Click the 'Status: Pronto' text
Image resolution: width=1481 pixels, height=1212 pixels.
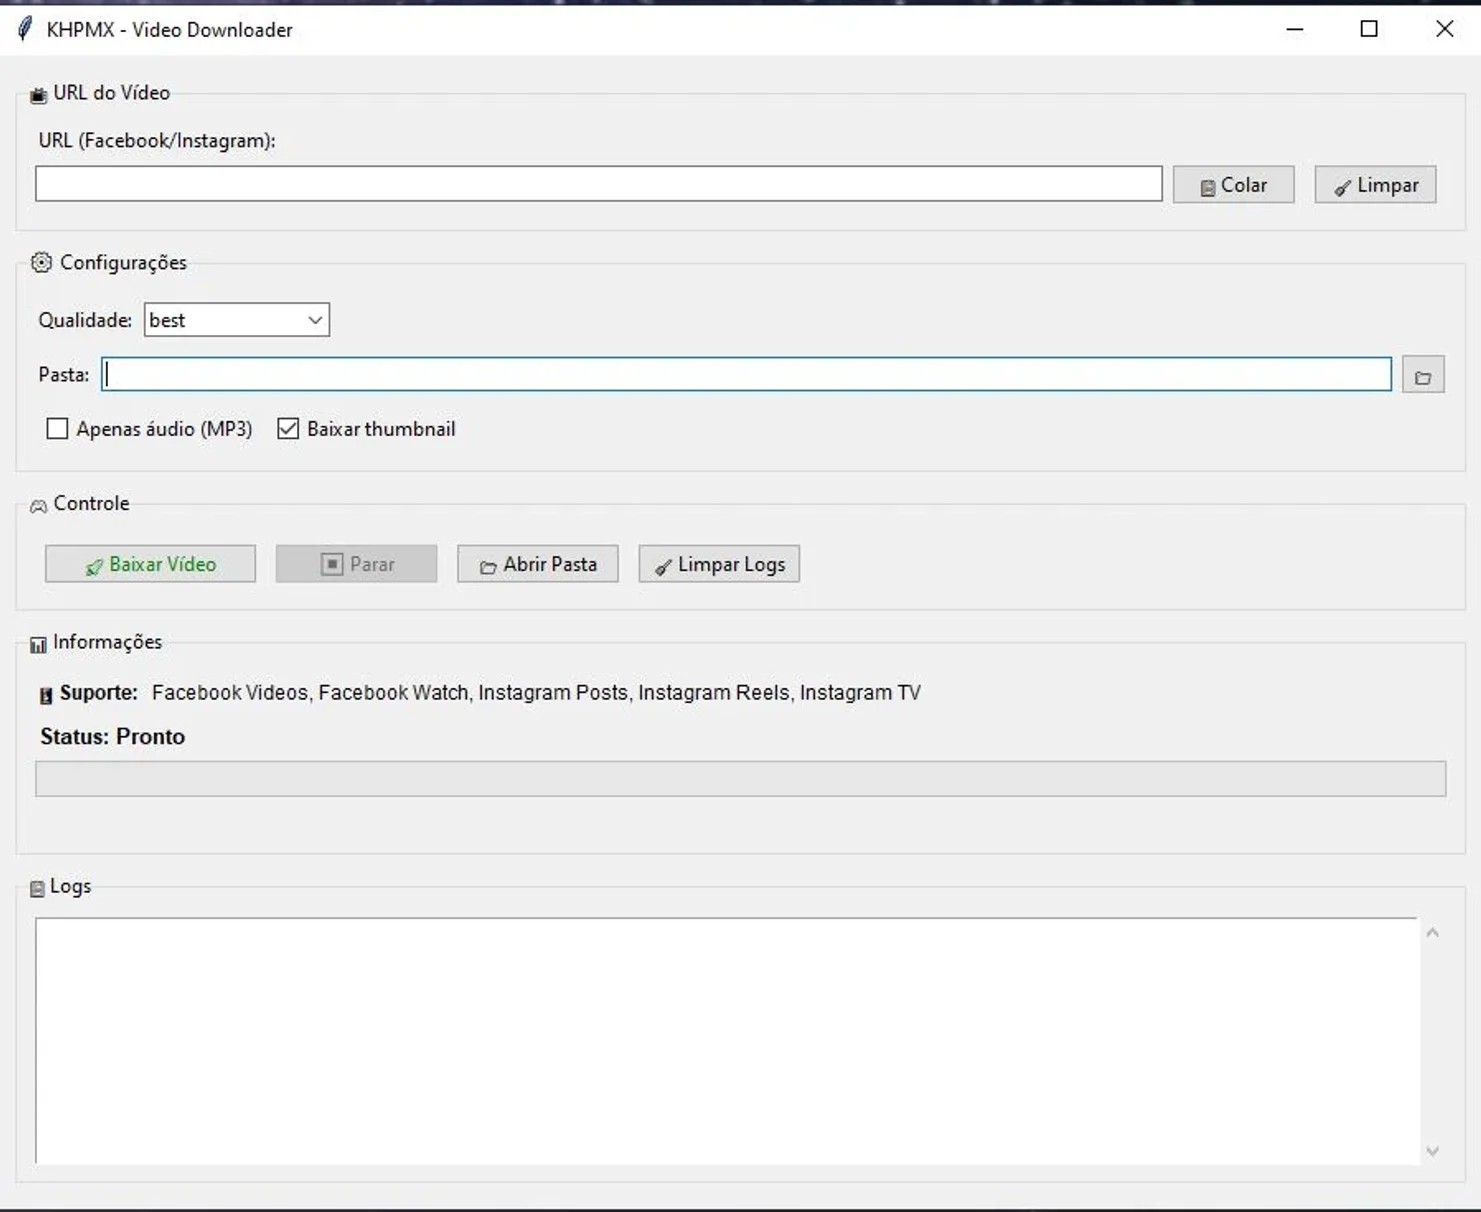pyautogui.click(x=112, y=737)
